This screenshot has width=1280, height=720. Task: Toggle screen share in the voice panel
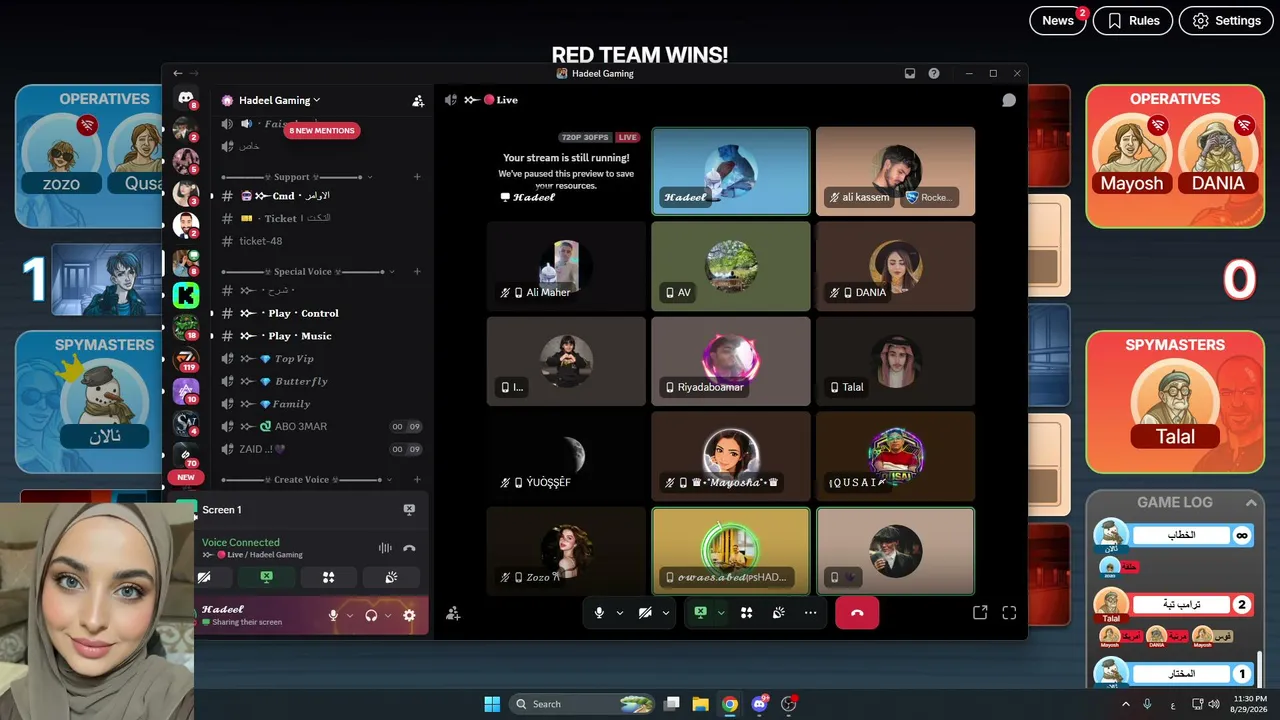coord(266,577)
